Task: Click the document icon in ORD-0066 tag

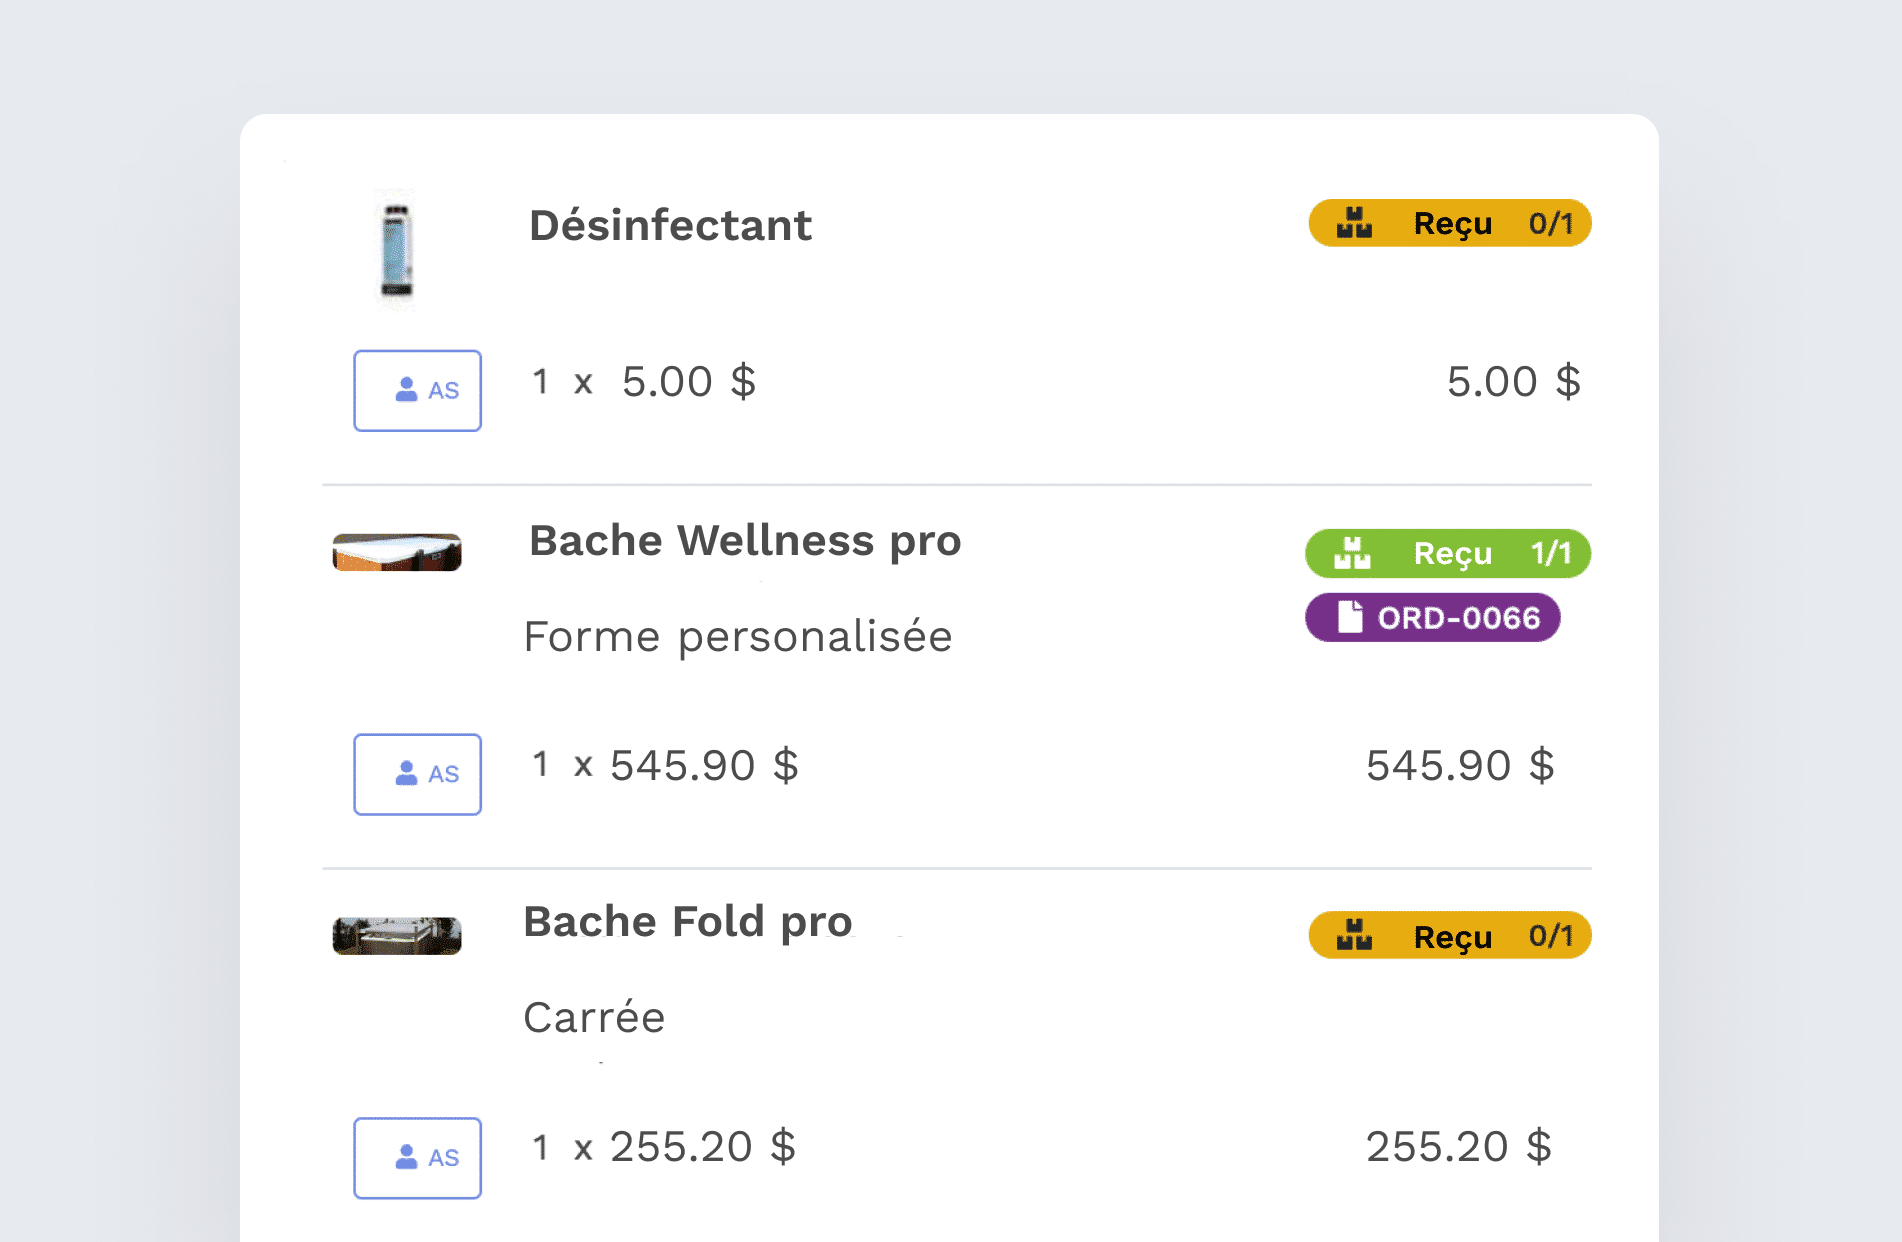Action: click(1350, 617)
